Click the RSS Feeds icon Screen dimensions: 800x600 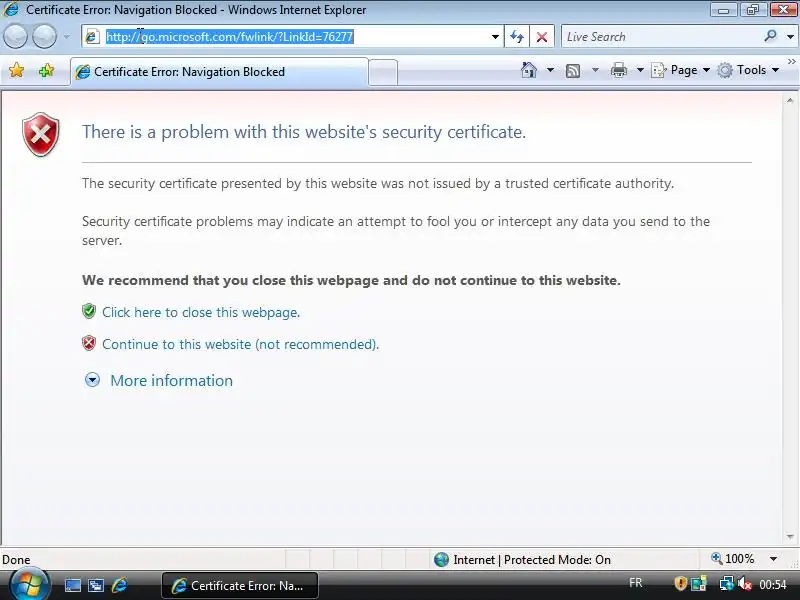tap(573, 70)
